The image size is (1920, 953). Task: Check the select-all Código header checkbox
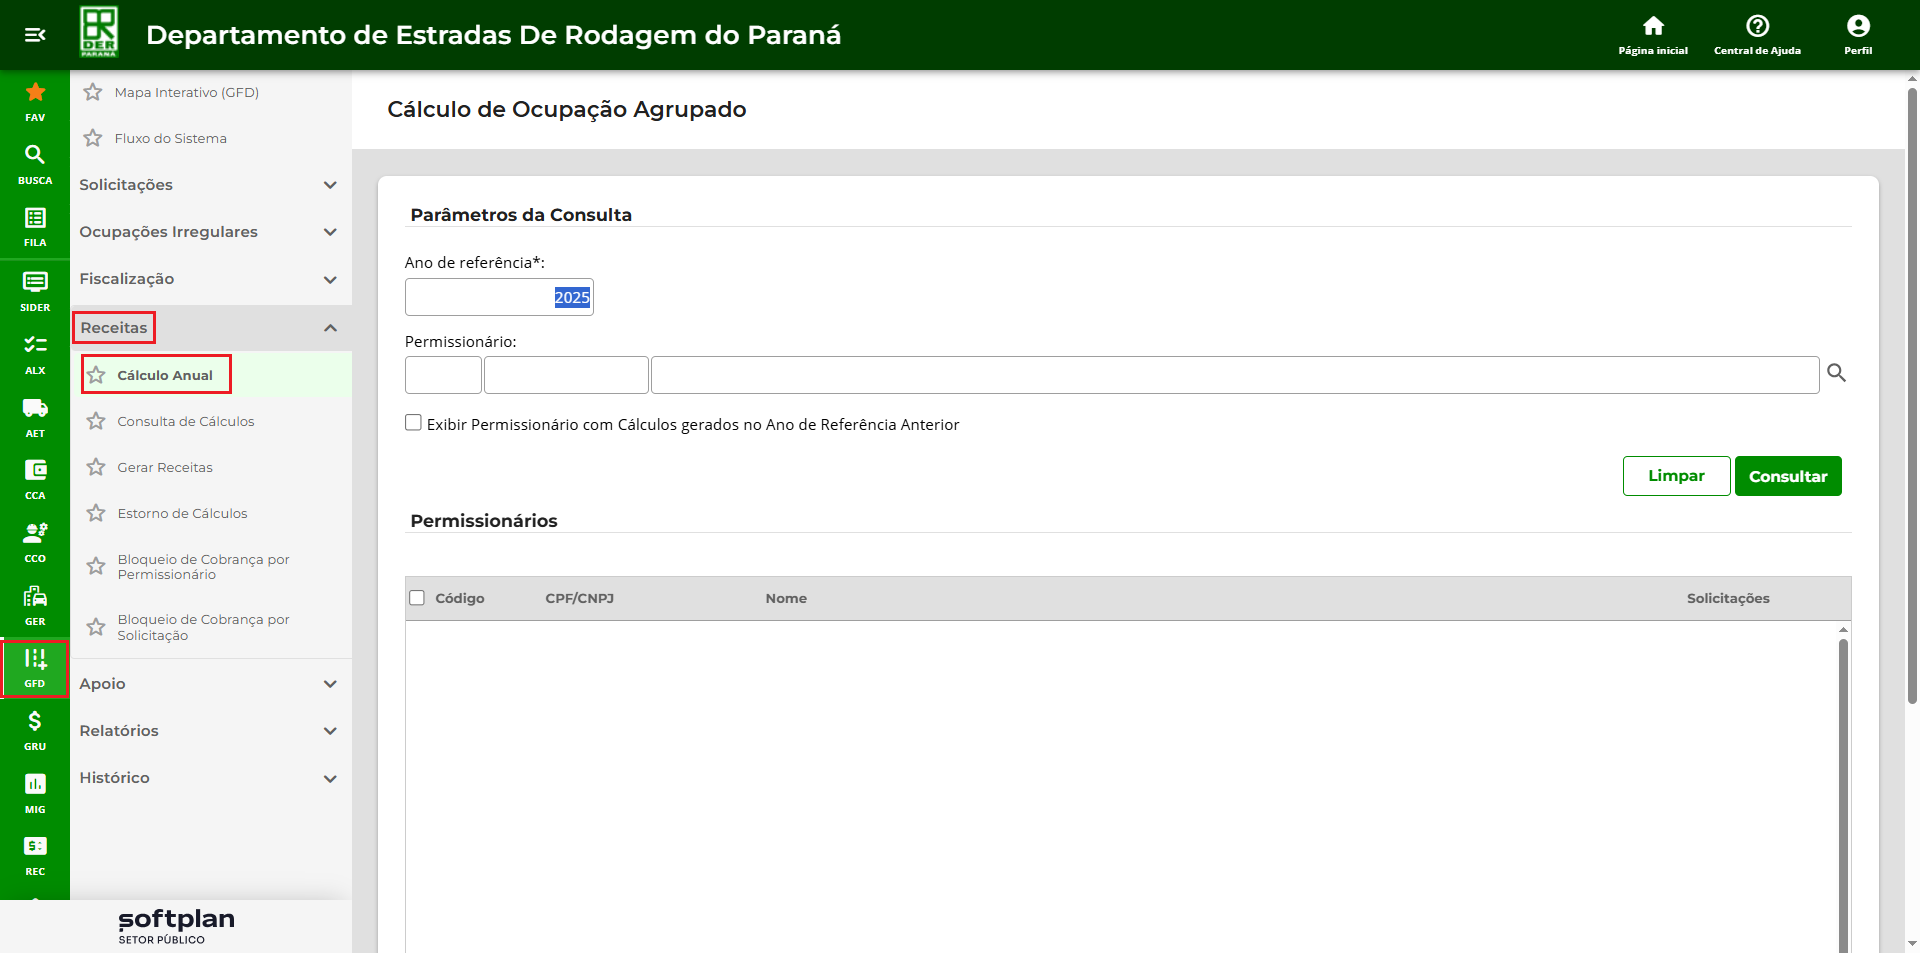(417, 598)
